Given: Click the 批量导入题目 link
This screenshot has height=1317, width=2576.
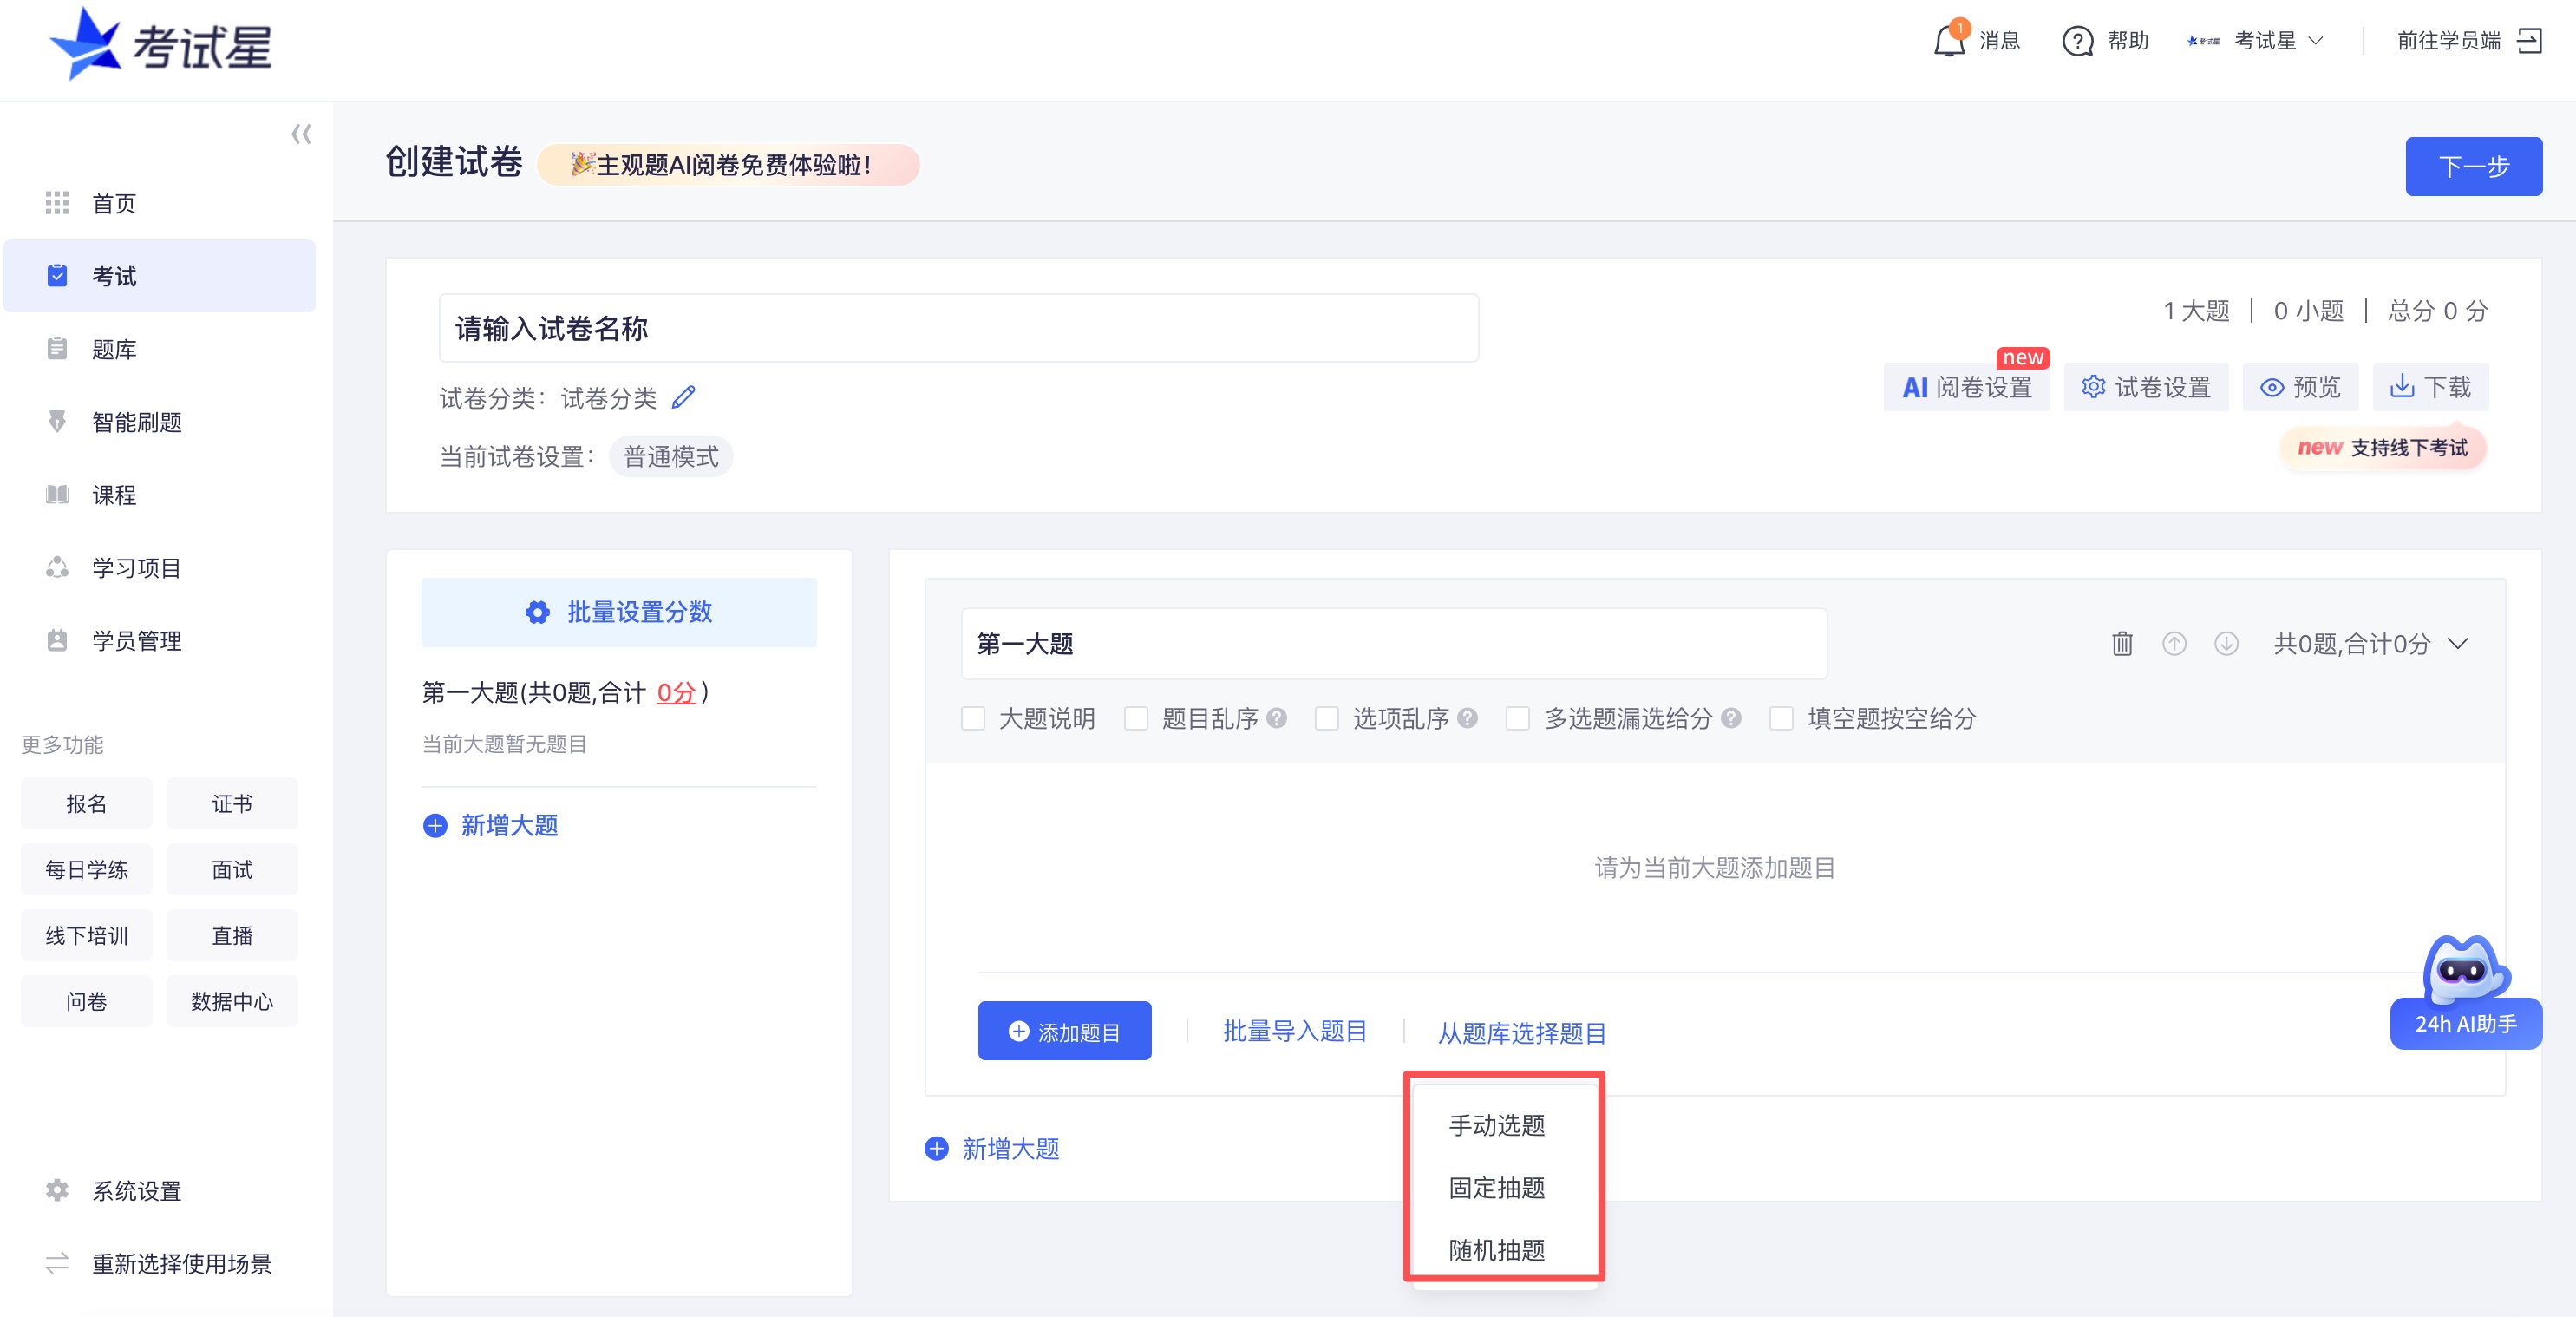Looking at the screenshot, I should [1294, 1031].
